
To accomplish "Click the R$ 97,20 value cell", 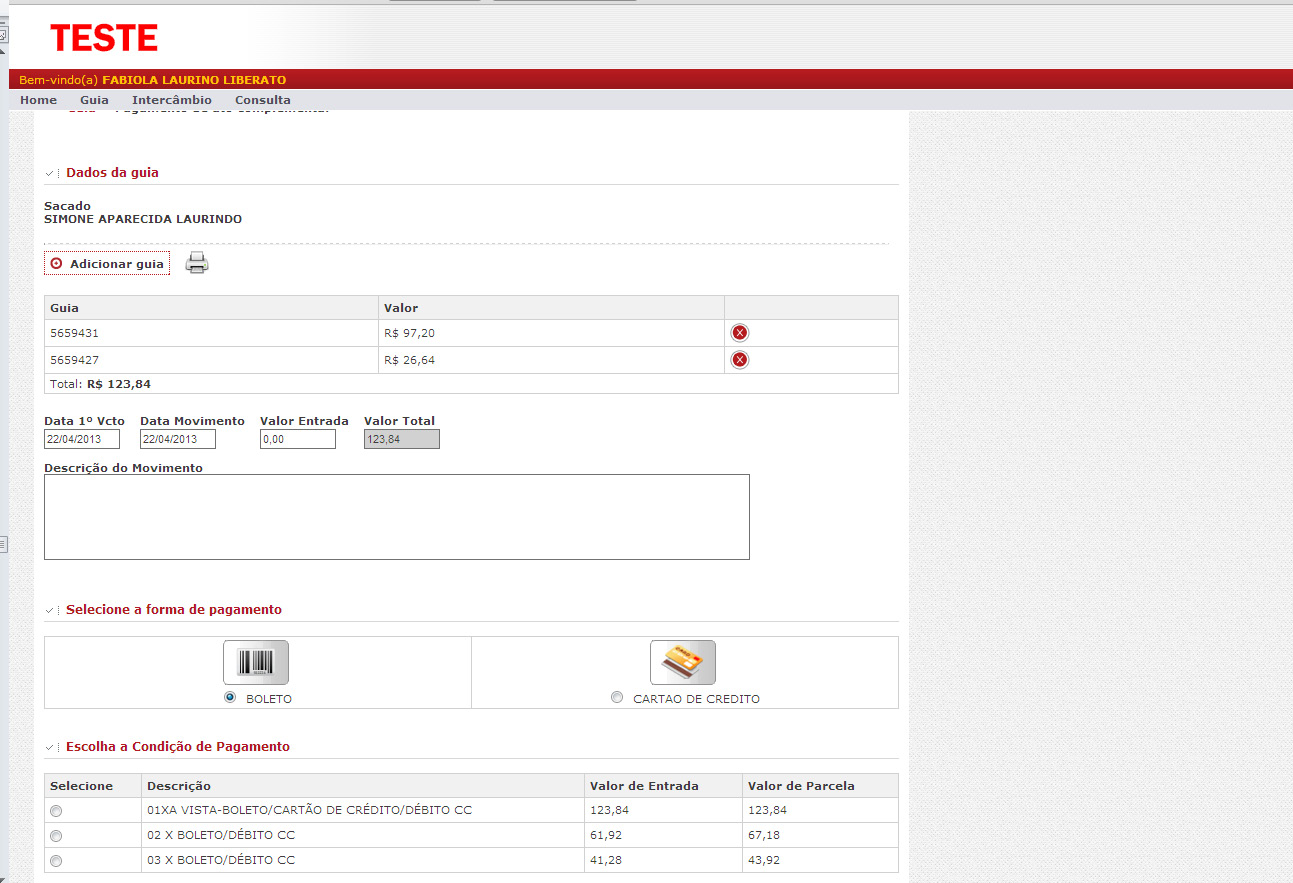I will 552,333.
